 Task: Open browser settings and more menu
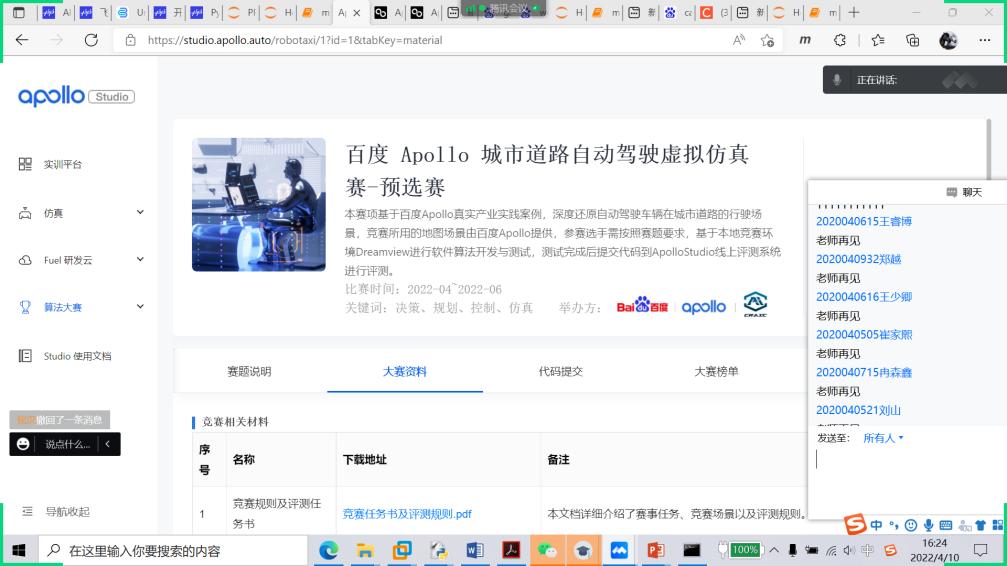[x=985, y=40]
